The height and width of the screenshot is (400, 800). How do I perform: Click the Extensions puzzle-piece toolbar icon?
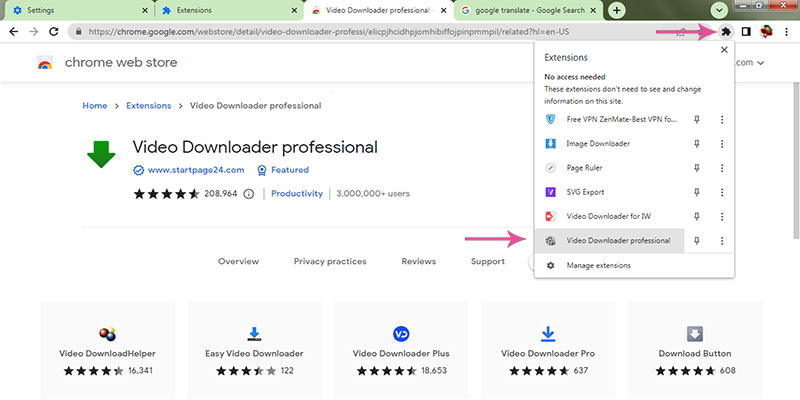coord(725,32)
